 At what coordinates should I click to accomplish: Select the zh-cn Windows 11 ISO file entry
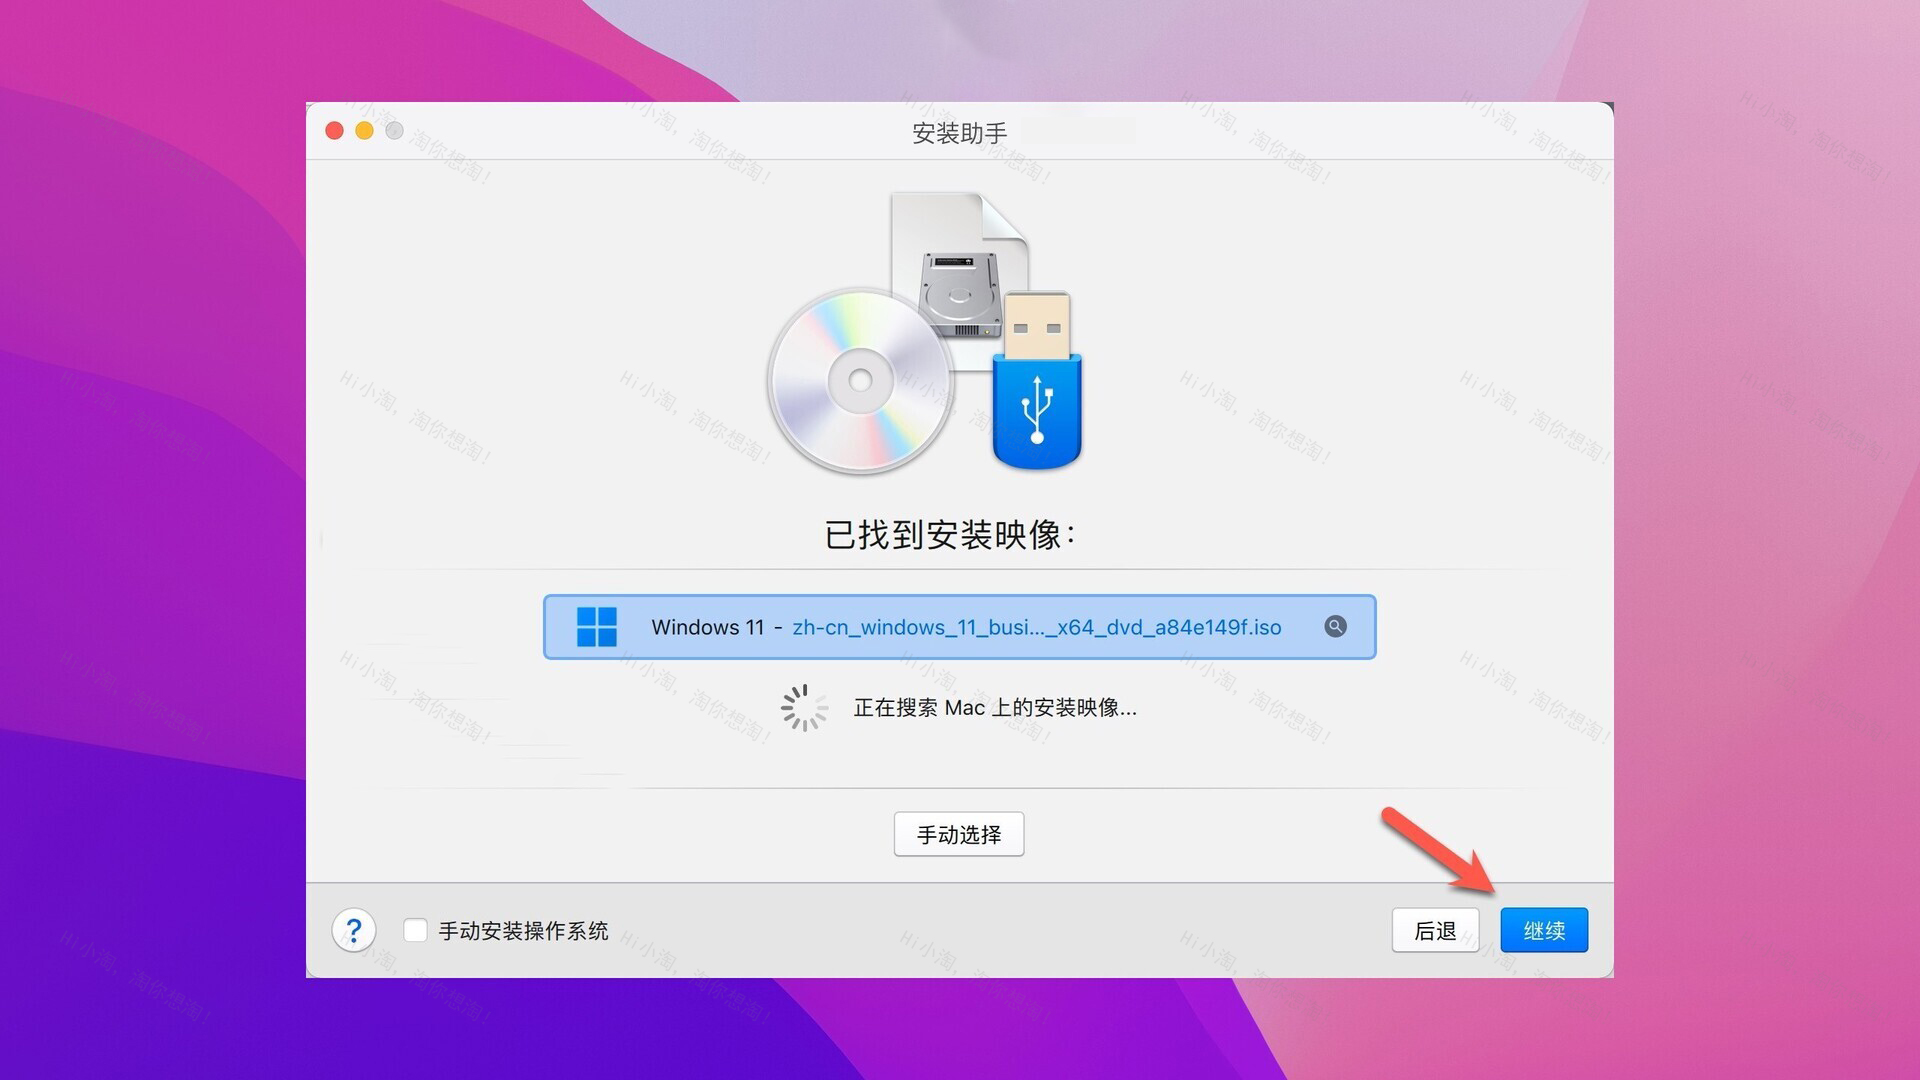tap(959, 626)
